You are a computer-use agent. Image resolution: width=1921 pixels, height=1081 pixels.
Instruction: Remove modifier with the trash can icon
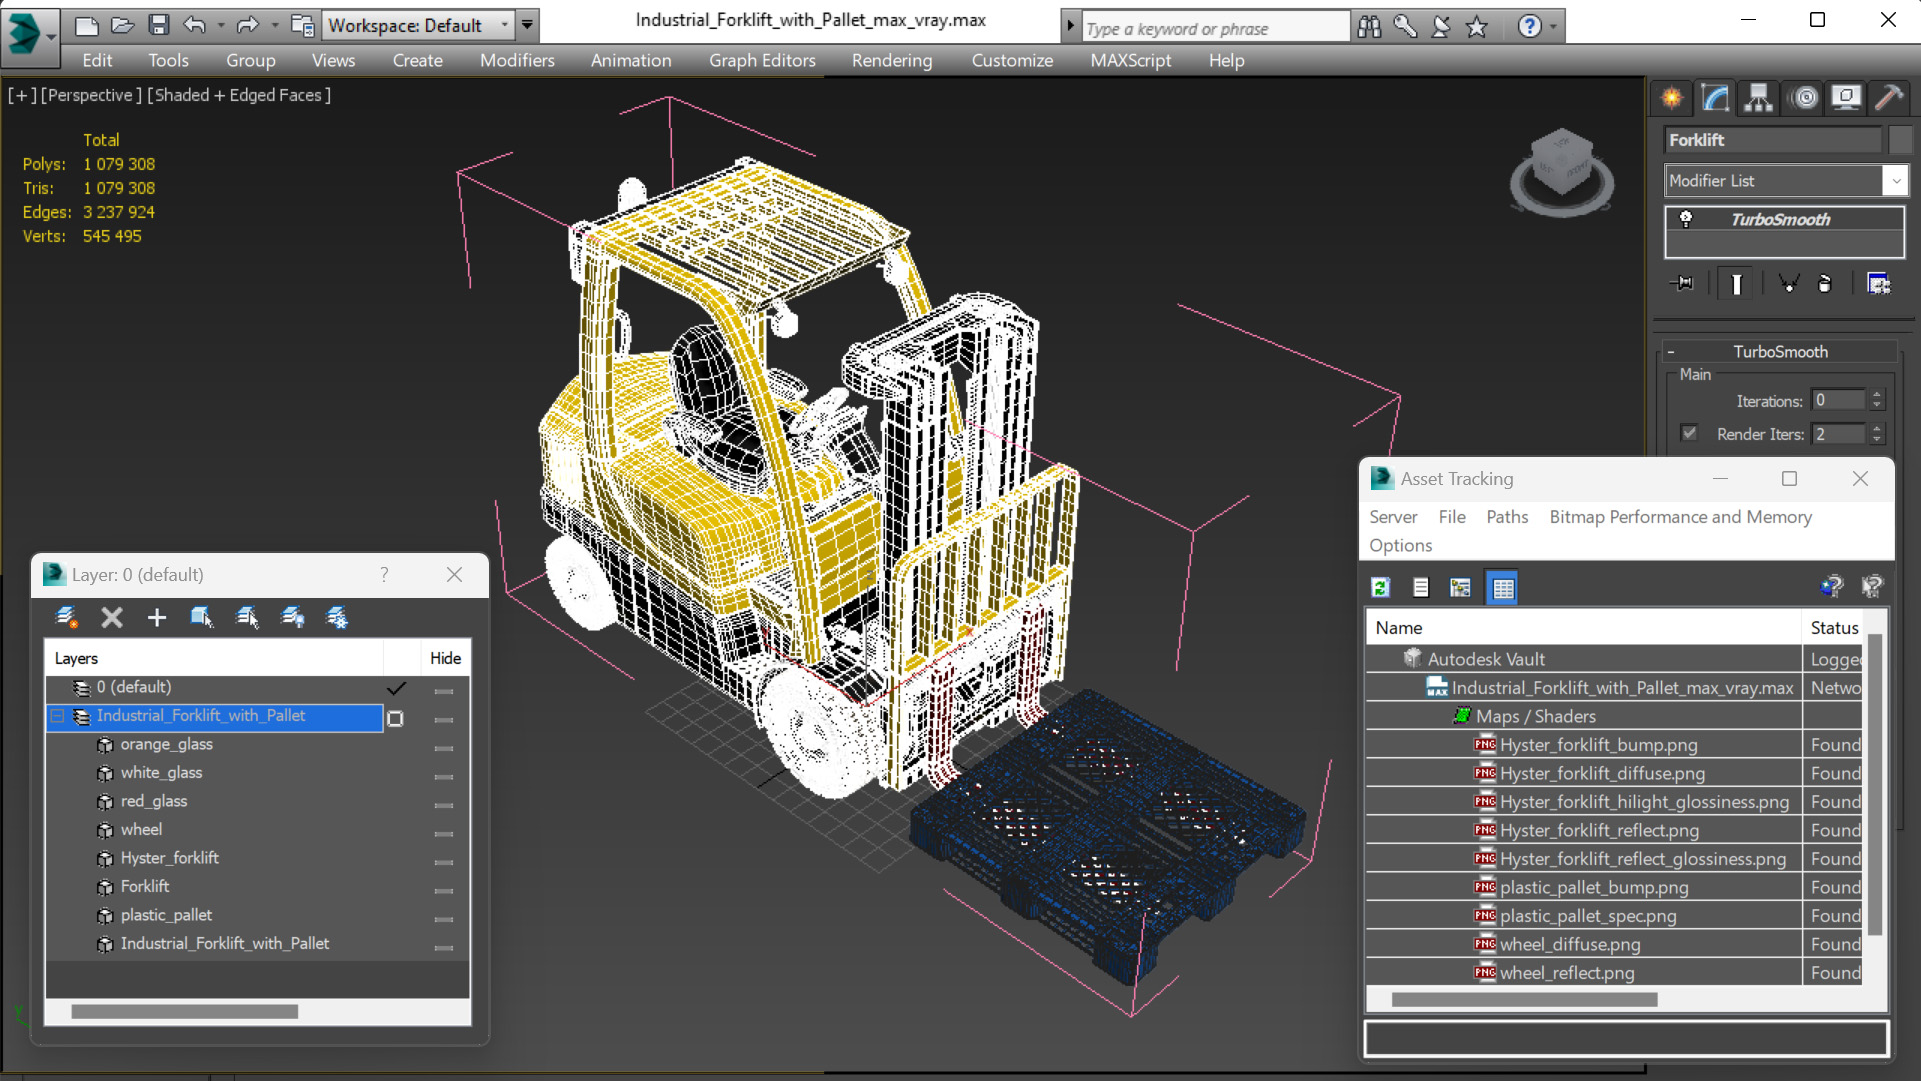coord(1824,284)
